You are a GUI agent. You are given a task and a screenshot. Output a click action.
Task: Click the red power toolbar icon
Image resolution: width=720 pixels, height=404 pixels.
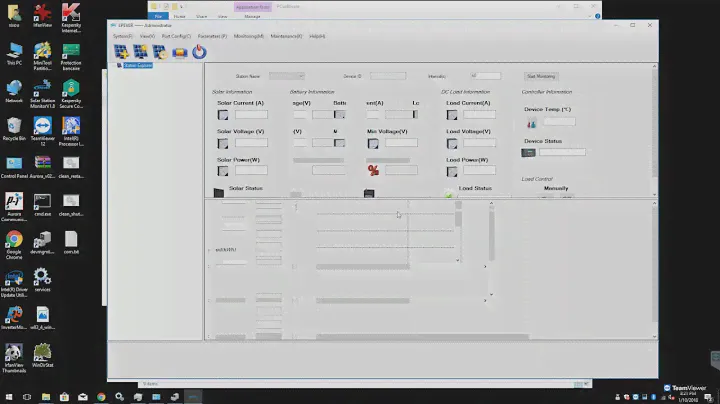coord(199,51)
